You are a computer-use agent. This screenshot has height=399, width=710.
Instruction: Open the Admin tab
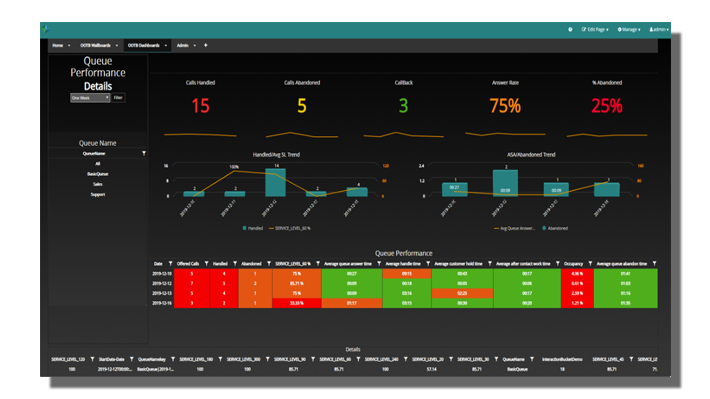point(182,45)
